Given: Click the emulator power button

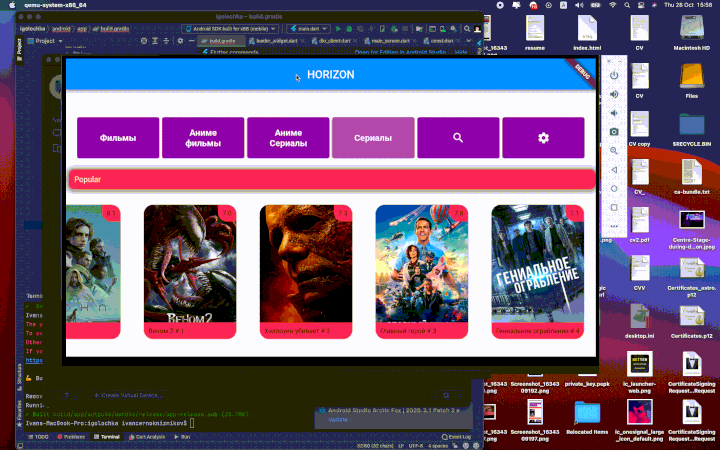Looking at the screenshot, I should (614, 75).
